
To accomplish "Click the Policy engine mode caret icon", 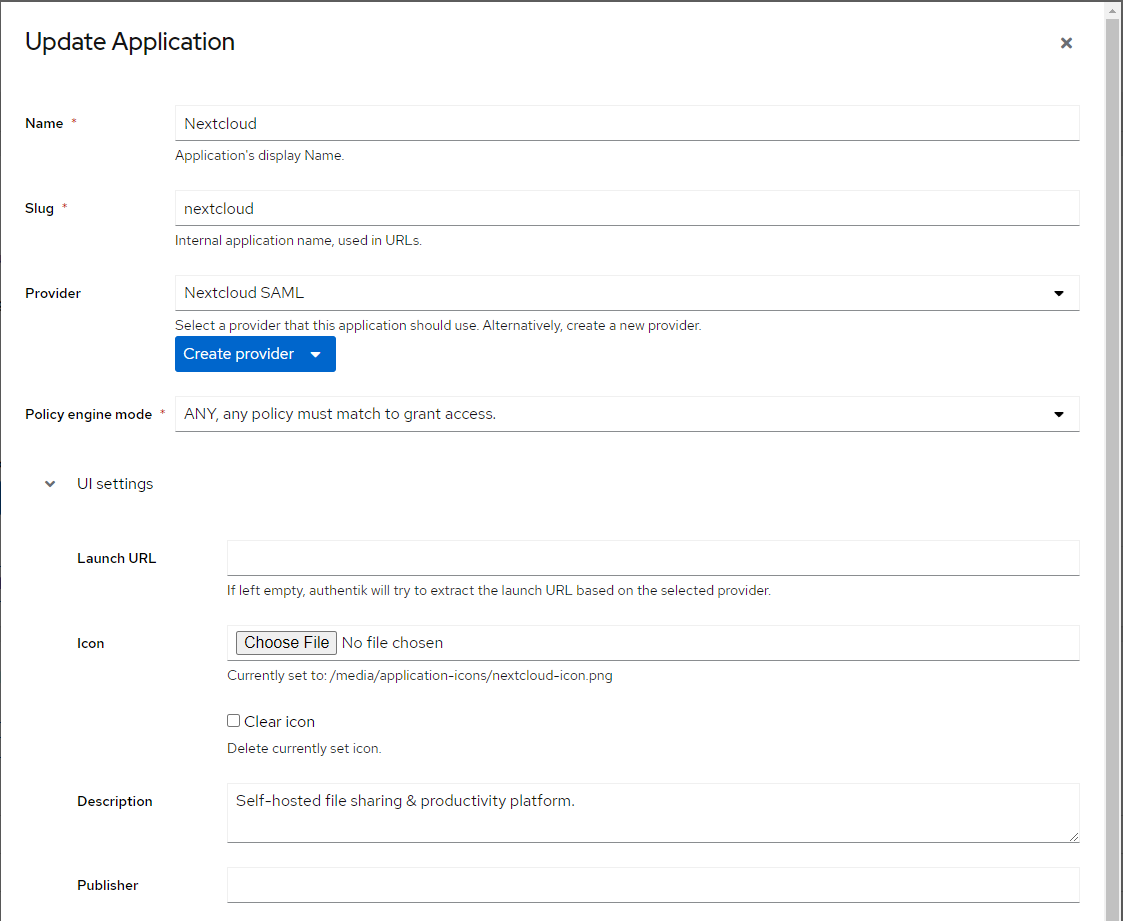I will coord(1058,413).
